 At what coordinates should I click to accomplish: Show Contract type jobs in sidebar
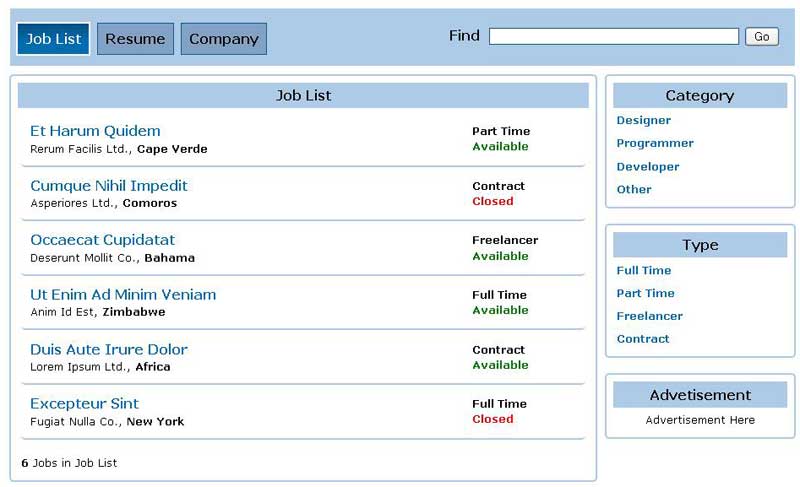point(643,339)
